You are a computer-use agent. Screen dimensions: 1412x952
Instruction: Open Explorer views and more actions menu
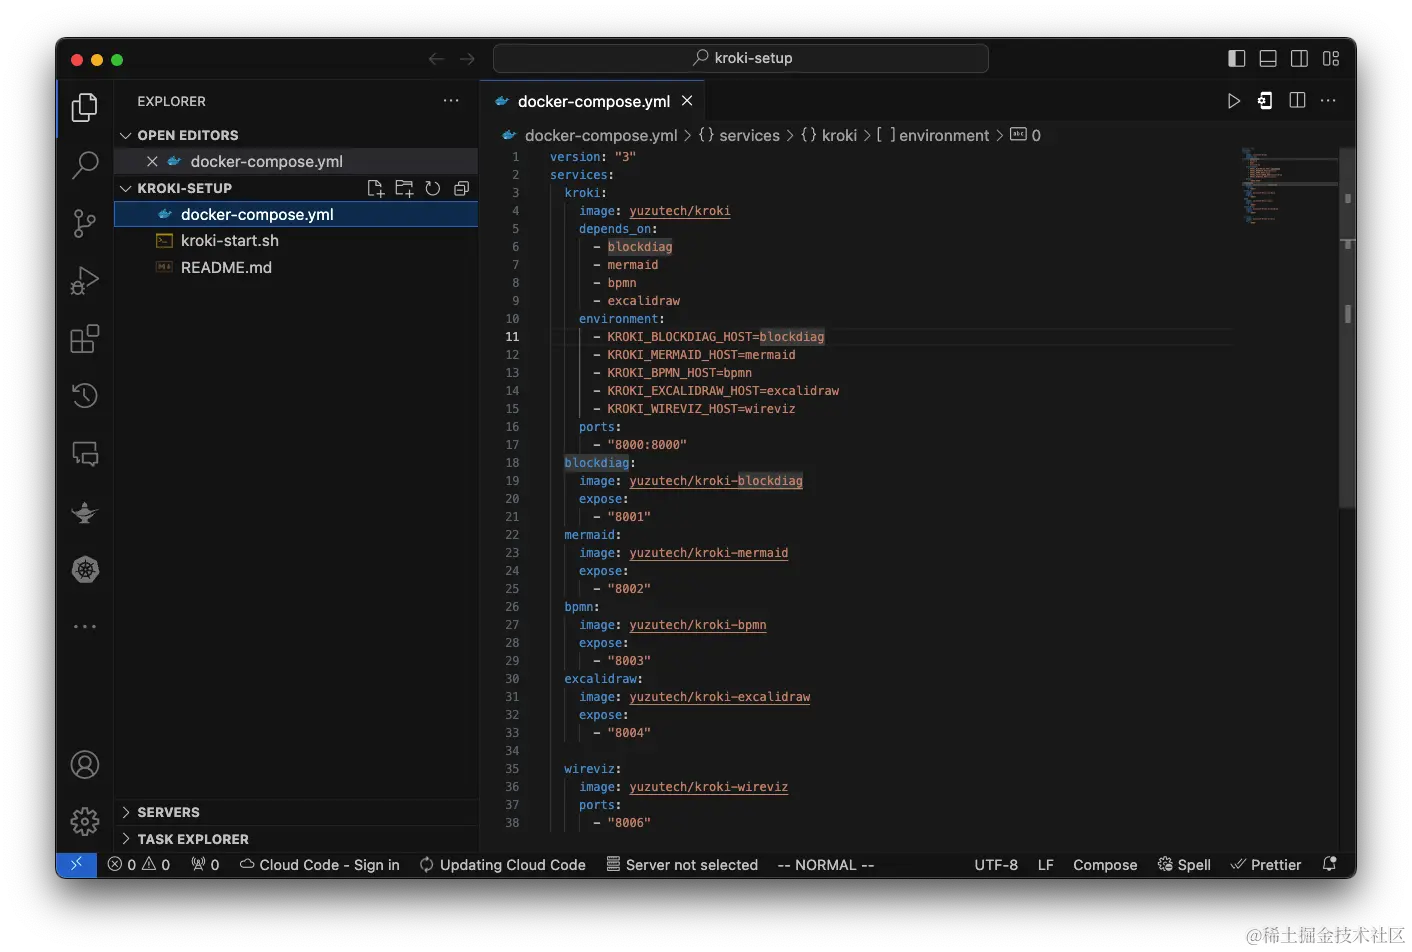451,101
